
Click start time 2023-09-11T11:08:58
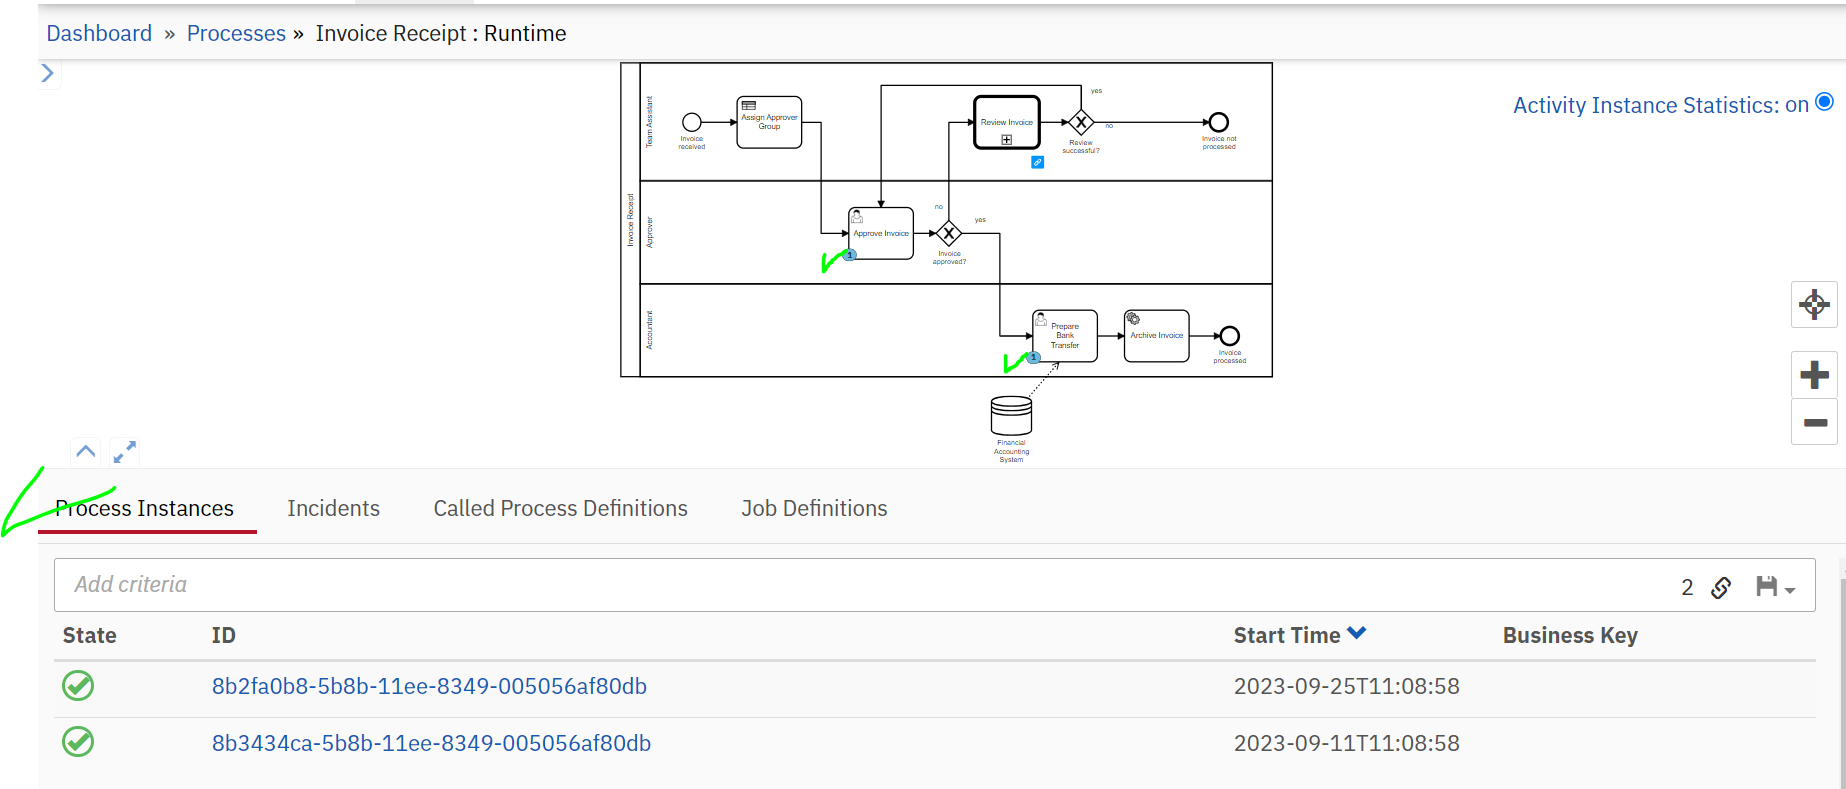point(1346,743)
